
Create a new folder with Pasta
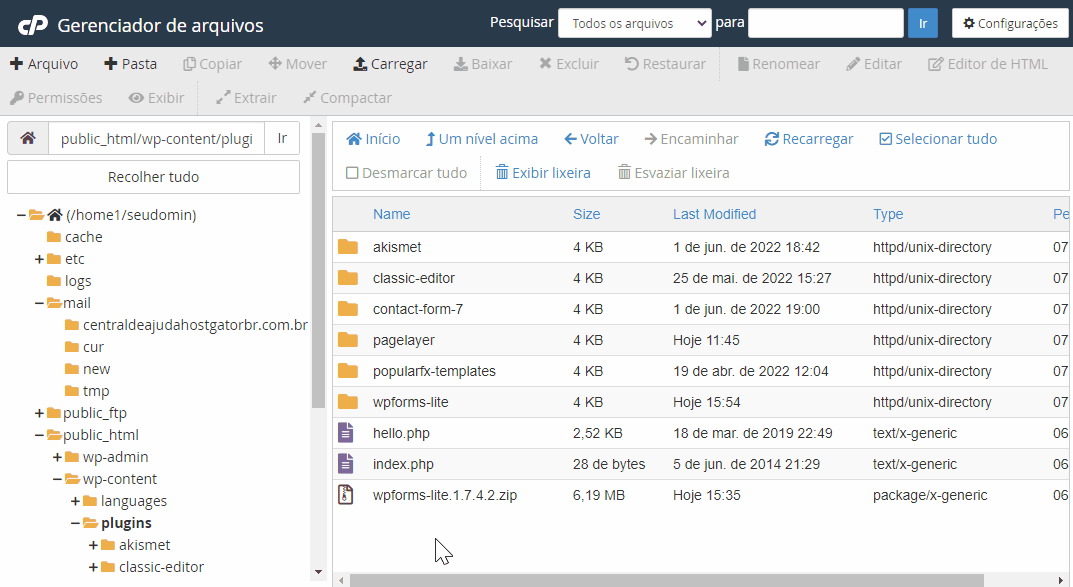pyautogui.click(x=130, y=64)
